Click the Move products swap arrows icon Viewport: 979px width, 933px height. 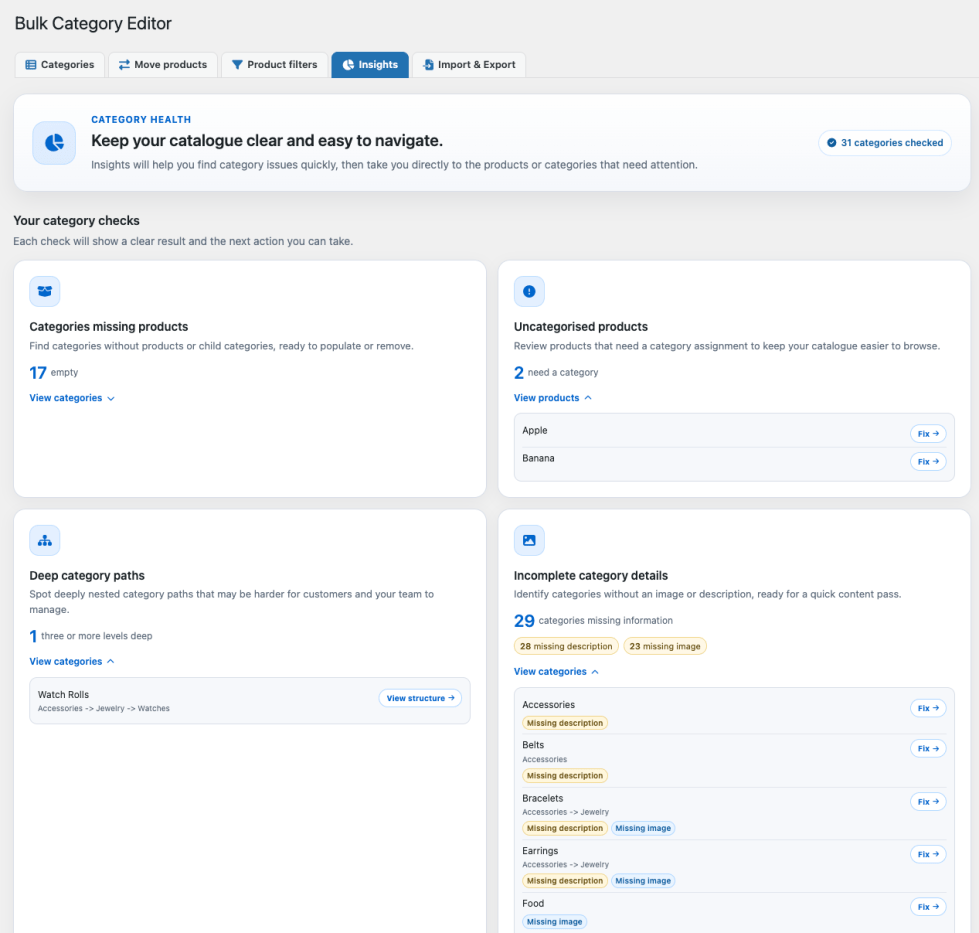(124, 64)
